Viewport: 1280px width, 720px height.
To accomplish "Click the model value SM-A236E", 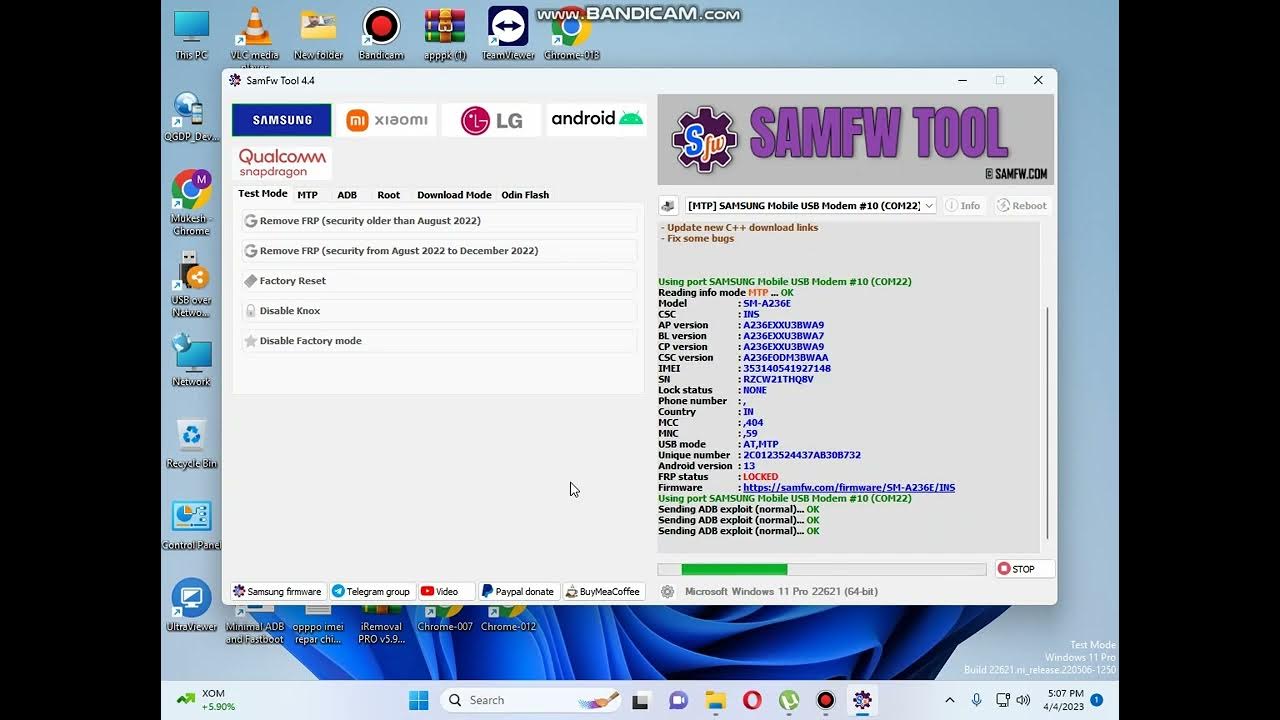I will (x=767, y=303).
